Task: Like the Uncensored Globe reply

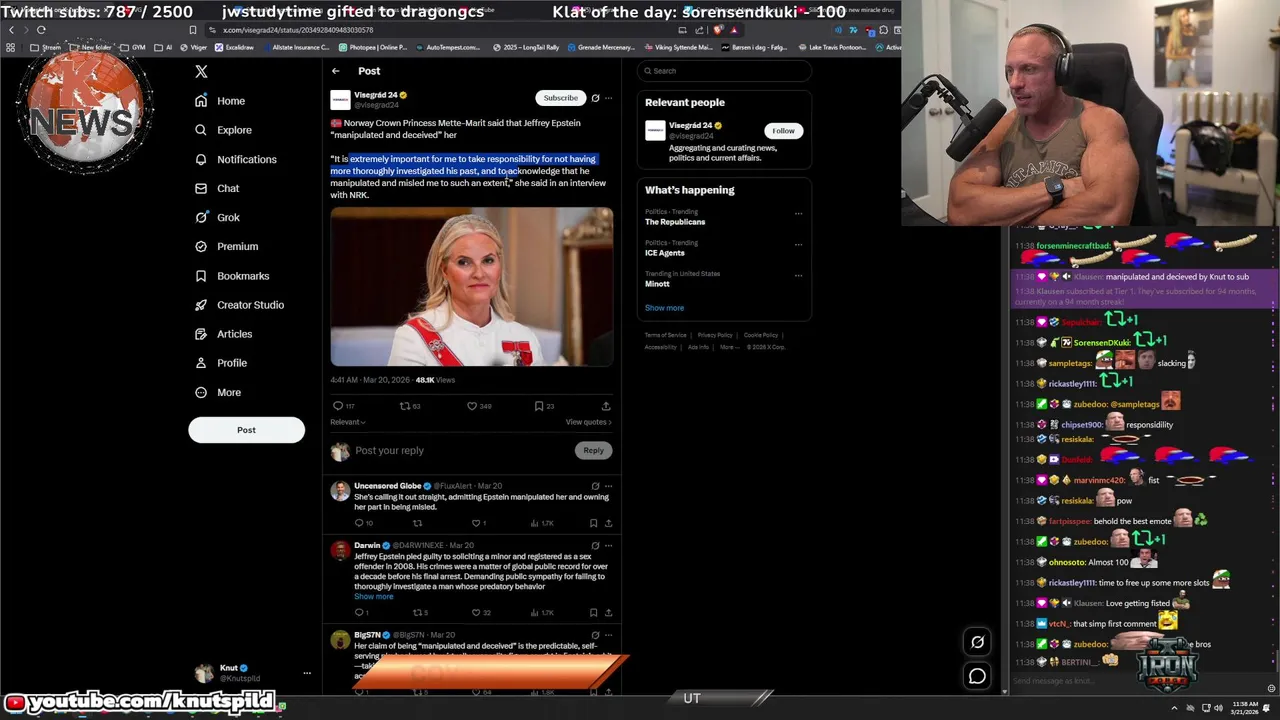Action: coord(476,523)
